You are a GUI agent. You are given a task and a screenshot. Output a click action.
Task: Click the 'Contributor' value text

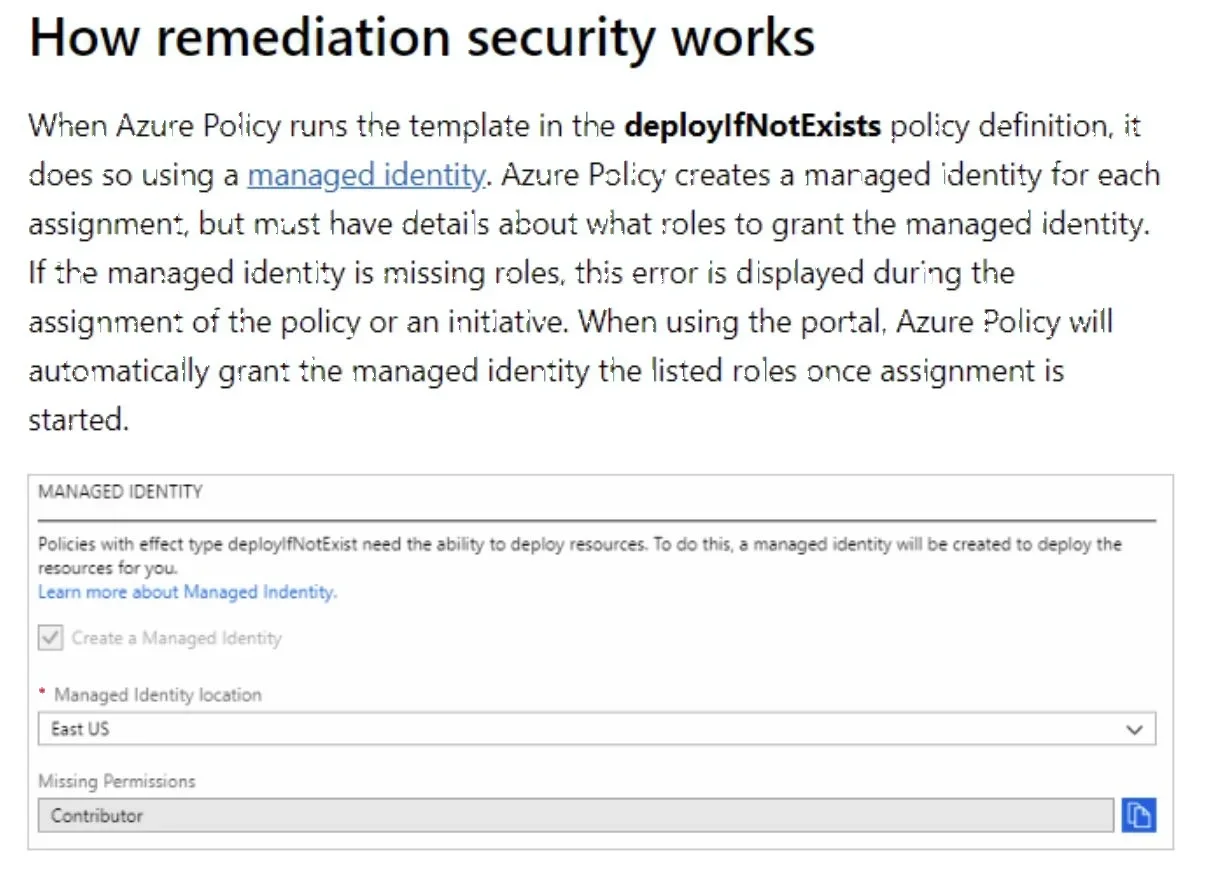(x=97, y=816)
